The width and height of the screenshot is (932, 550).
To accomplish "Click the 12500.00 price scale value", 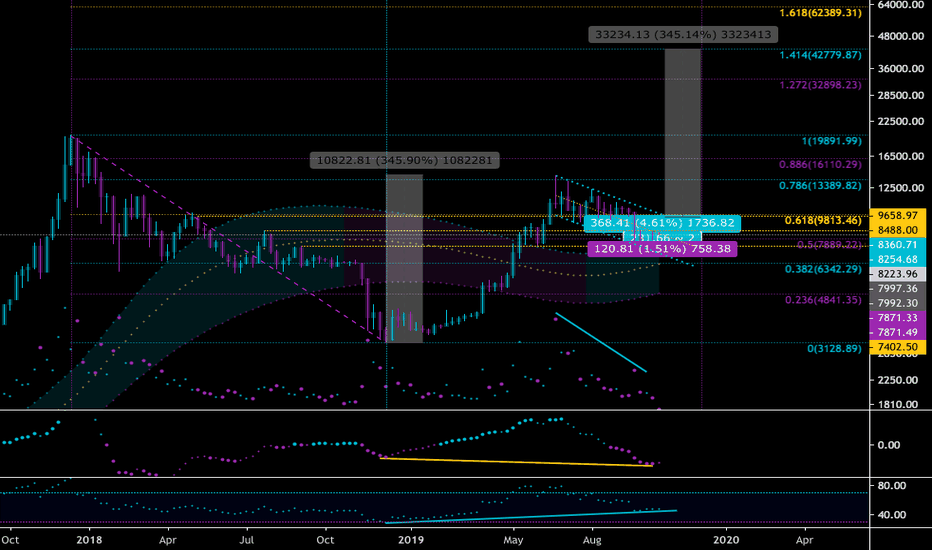I will tap(900, 188).
